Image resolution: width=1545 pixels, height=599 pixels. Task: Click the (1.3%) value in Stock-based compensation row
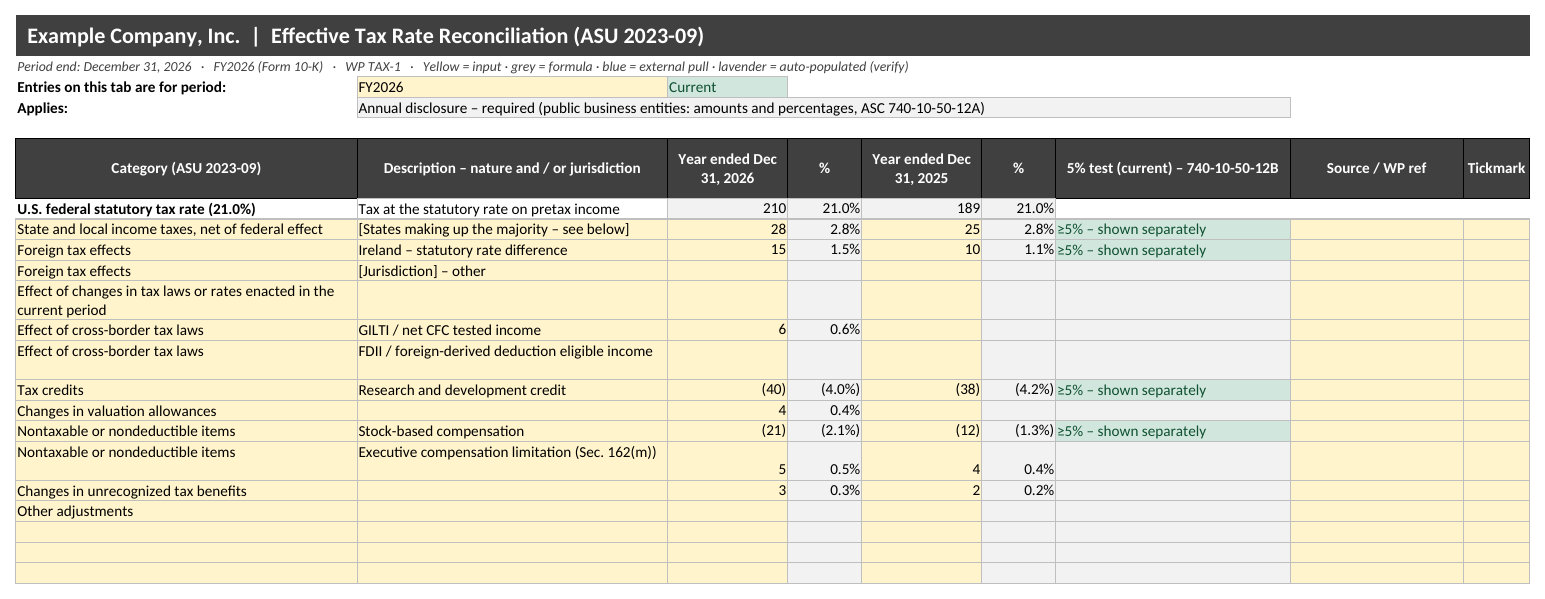pyautogui.click(x=1018, y=431)
